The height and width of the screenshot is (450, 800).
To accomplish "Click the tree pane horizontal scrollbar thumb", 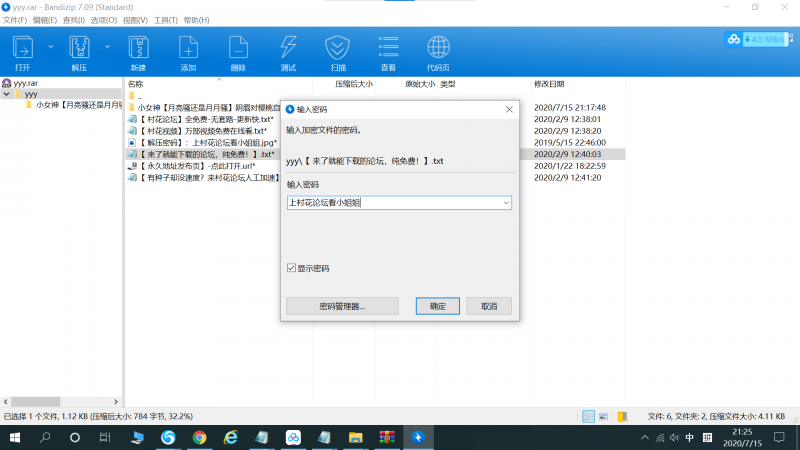I will pos(36,402).
